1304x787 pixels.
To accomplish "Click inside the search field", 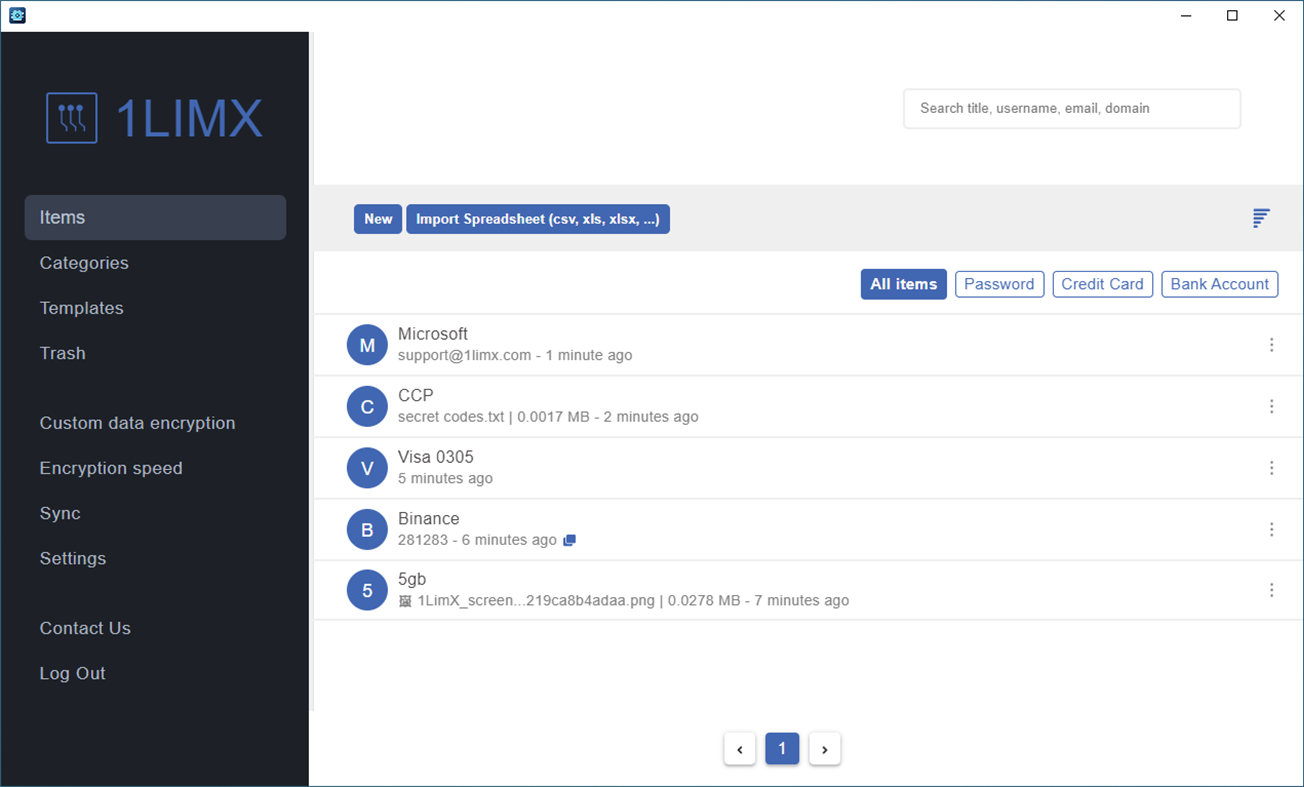I will click(x=1071, y=108).
